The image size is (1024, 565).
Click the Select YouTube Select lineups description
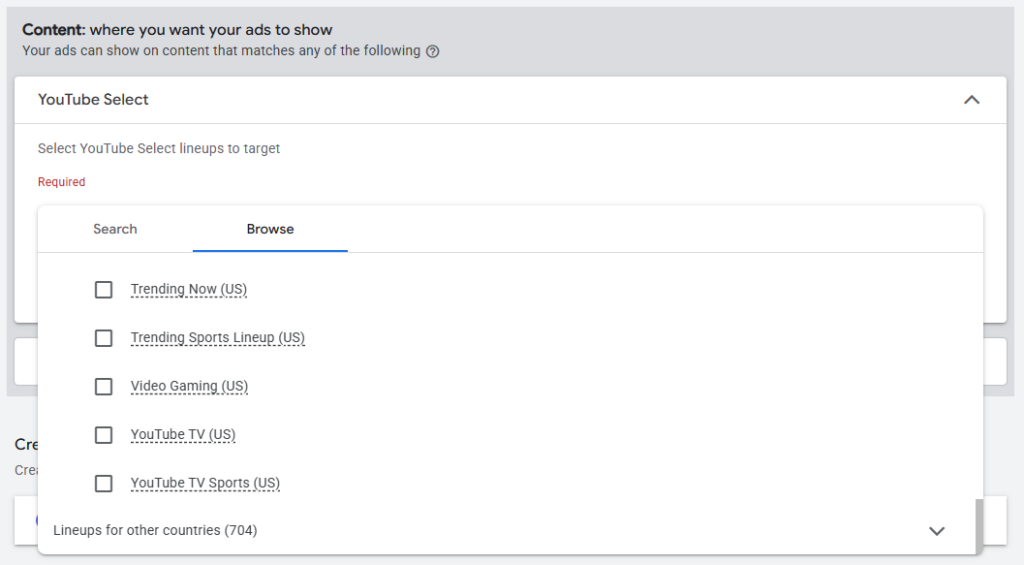[159, 148]
